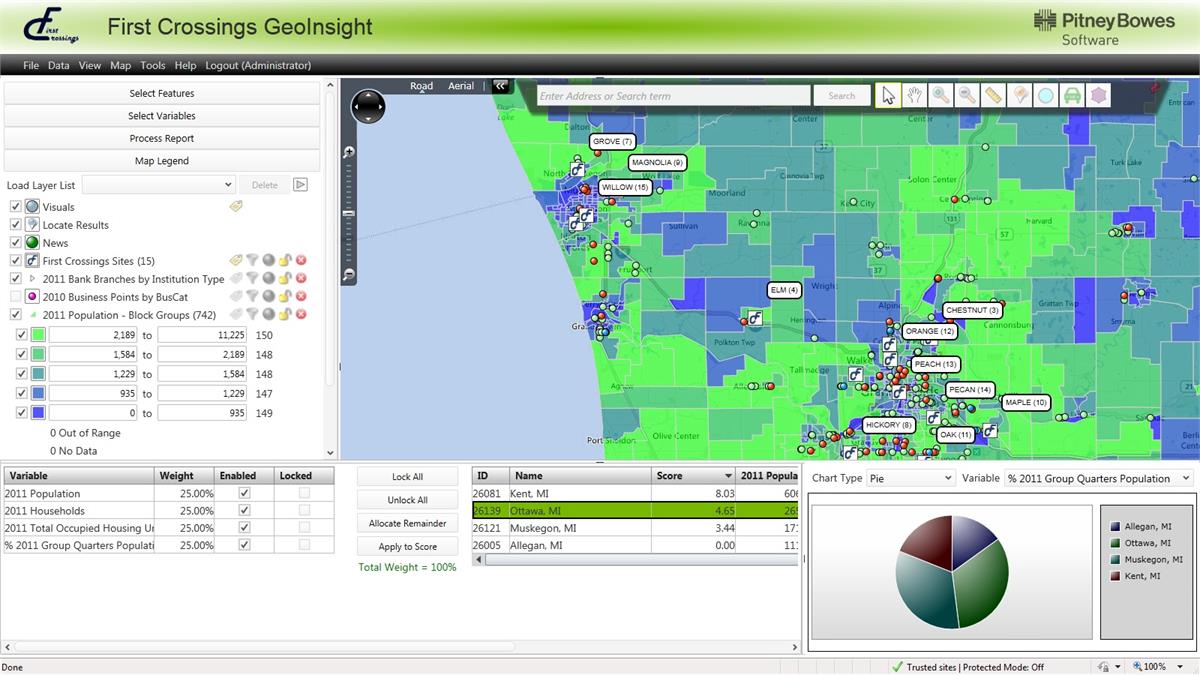Select the car drive-time tool
This screenshot has width=1200, height=675.
pyautogui.click(x=1071, y=95)
